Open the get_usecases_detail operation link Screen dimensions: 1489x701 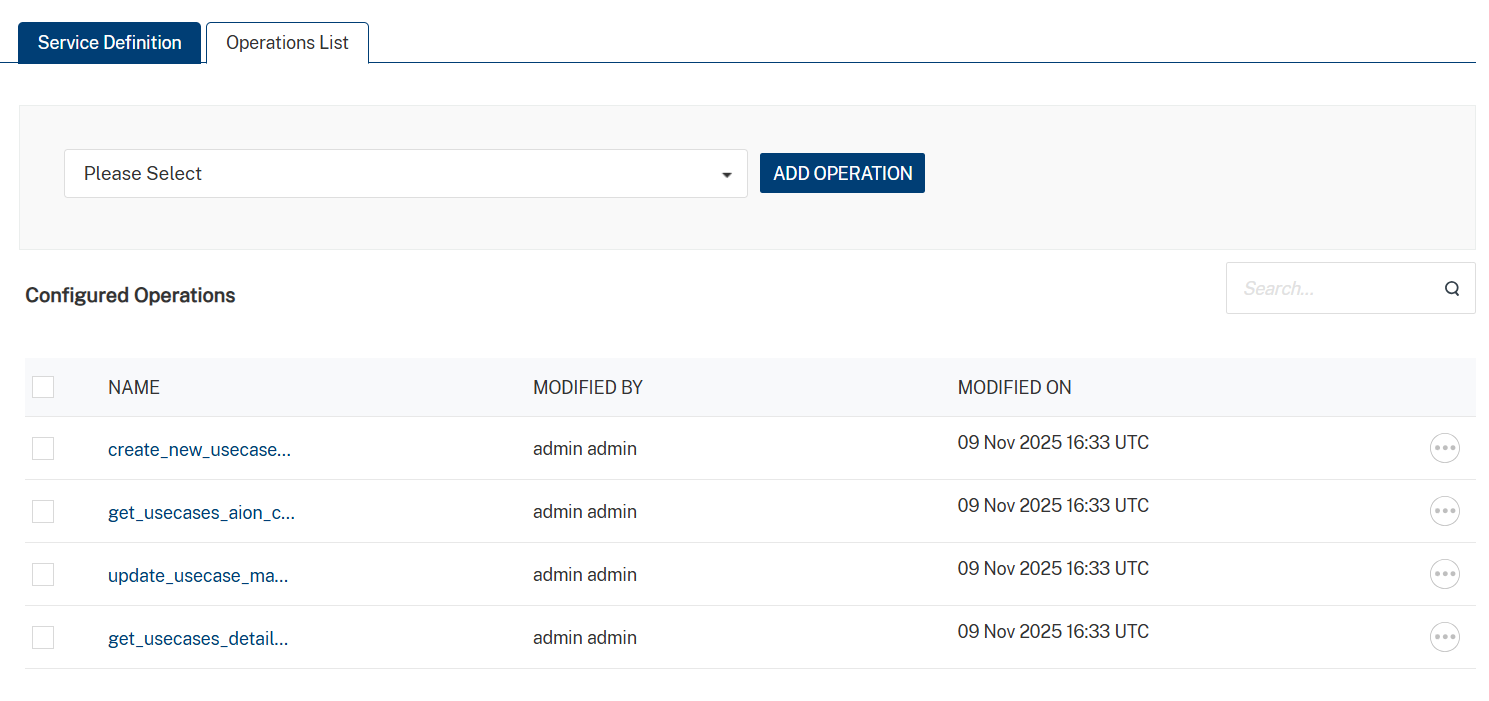click(x=198, y=639)
